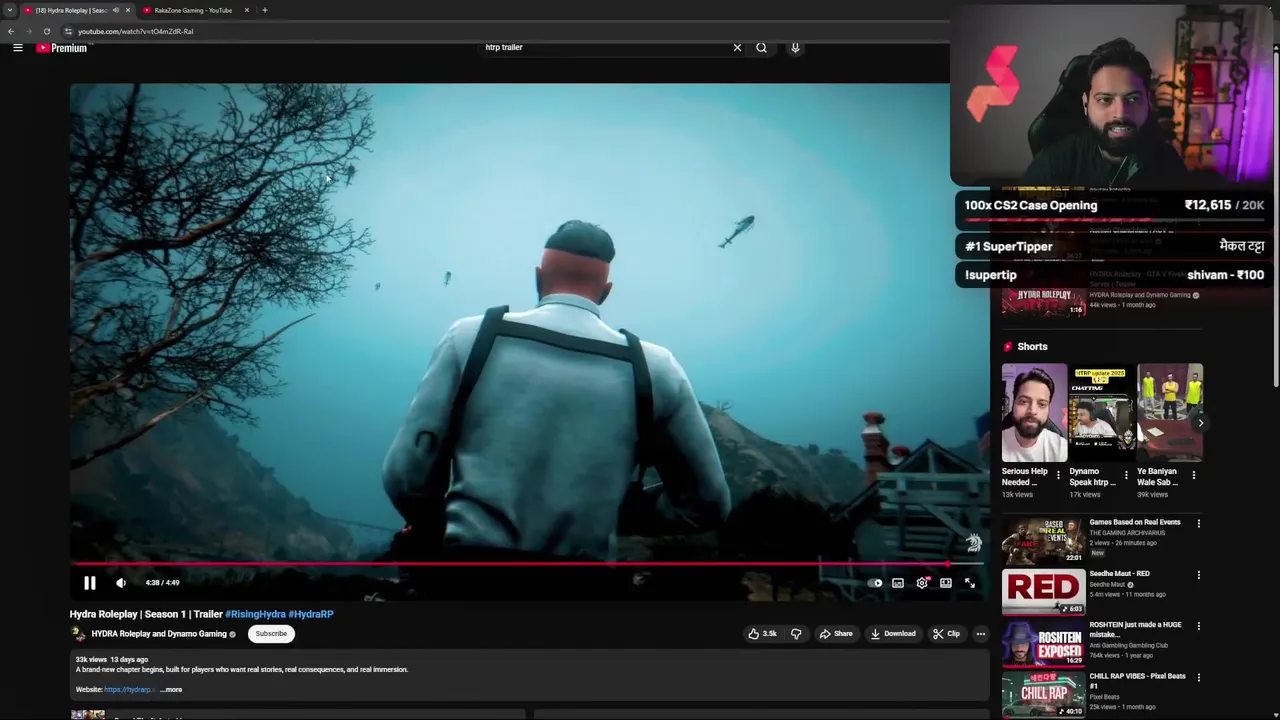Open options for Games Based on Real Events
The width and height of the screenshot is (1280, 720).
tap(1198, 523)
